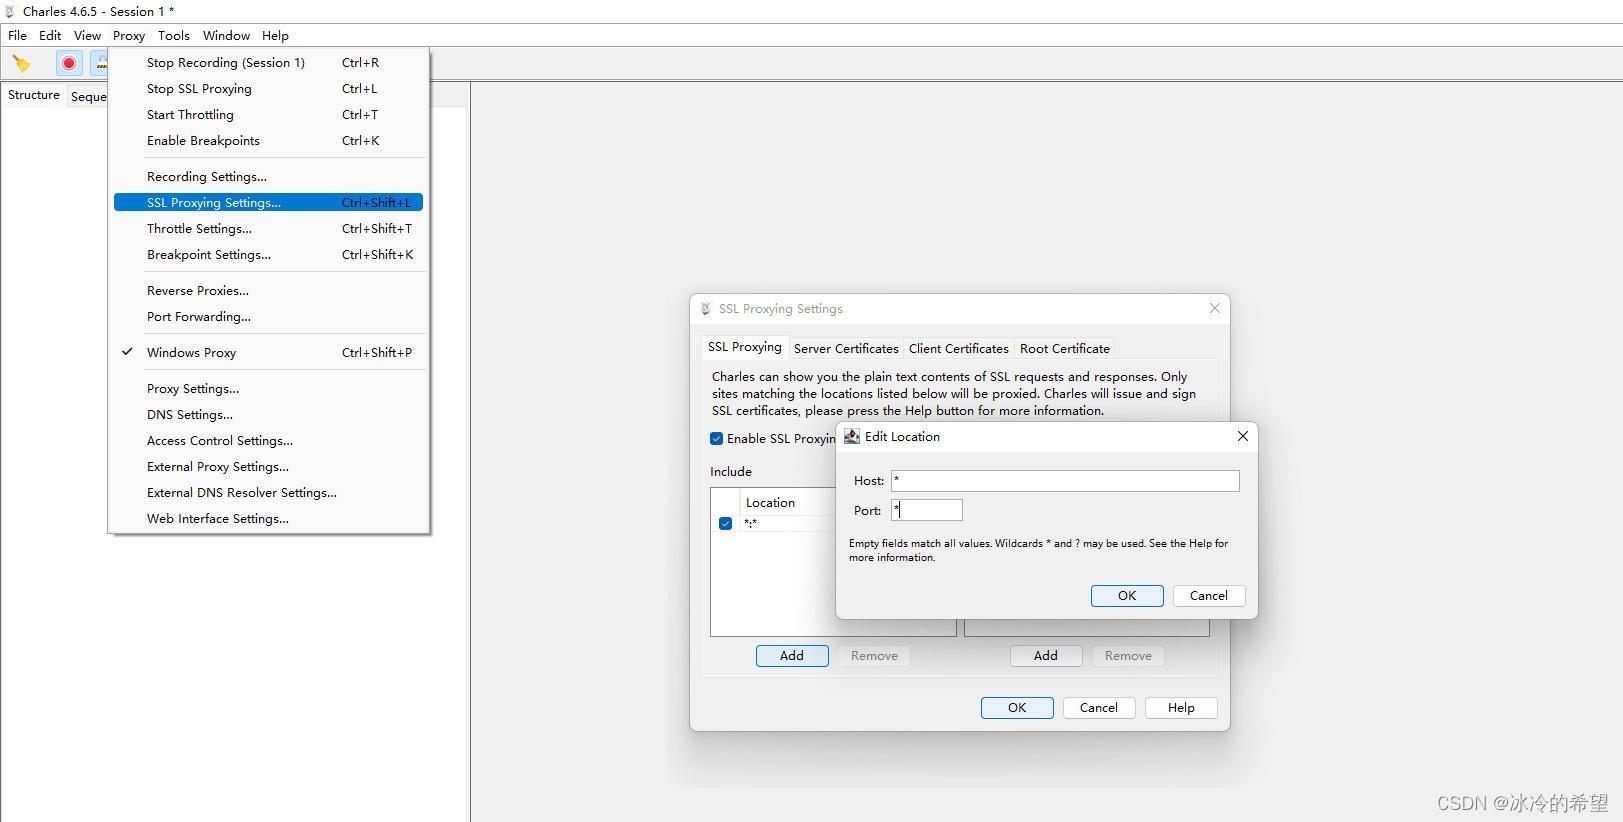
Task: Open External DNS Resolver Settings...
Action: pos(269,492)
